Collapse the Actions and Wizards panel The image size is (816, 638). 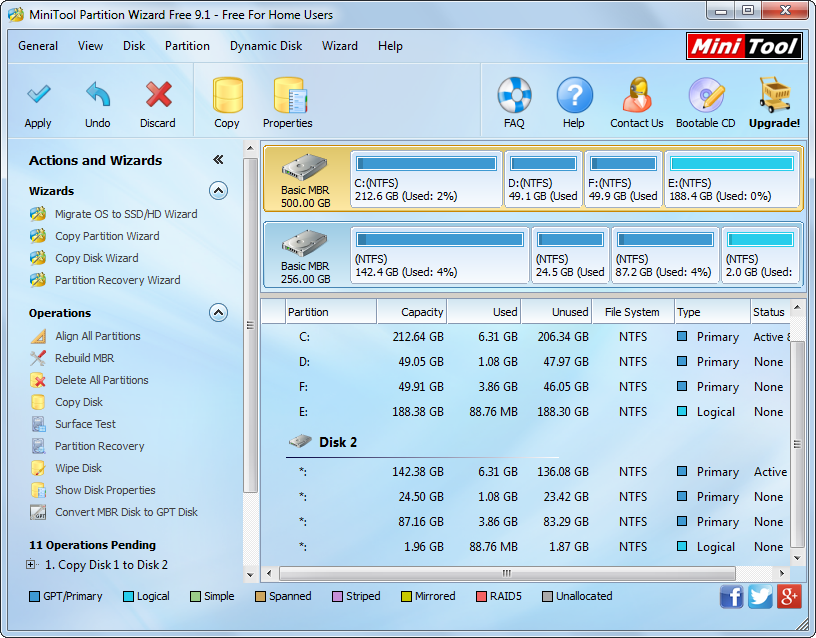[219, 160]
